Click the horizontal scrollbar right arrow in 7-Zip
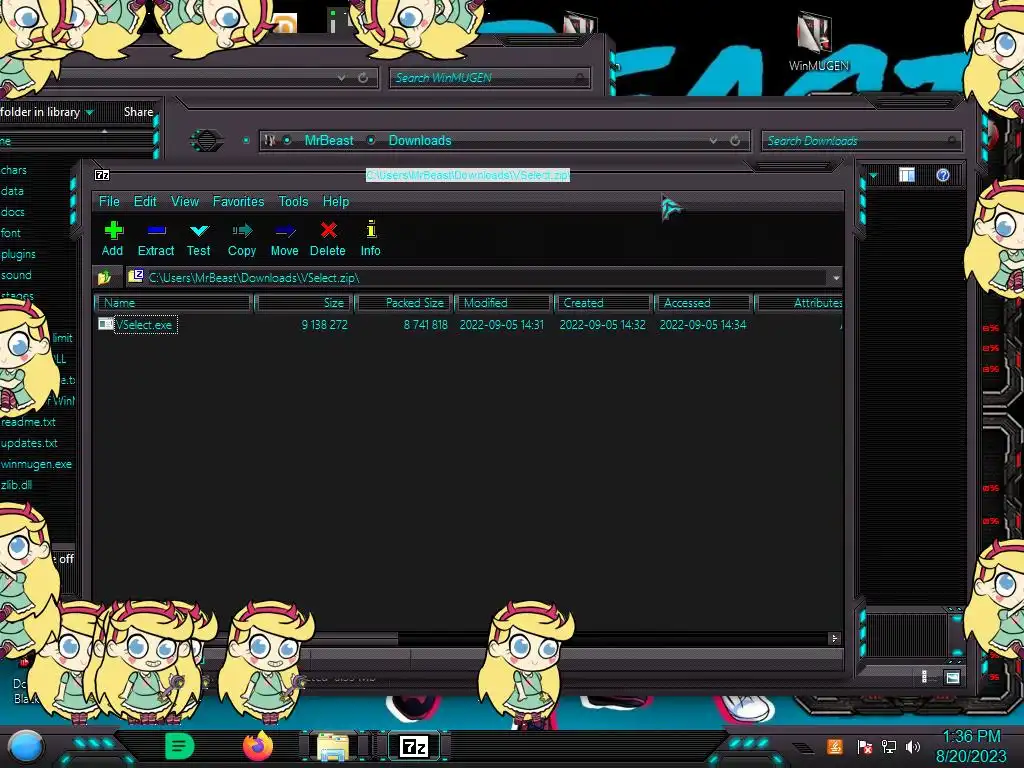 834,639
